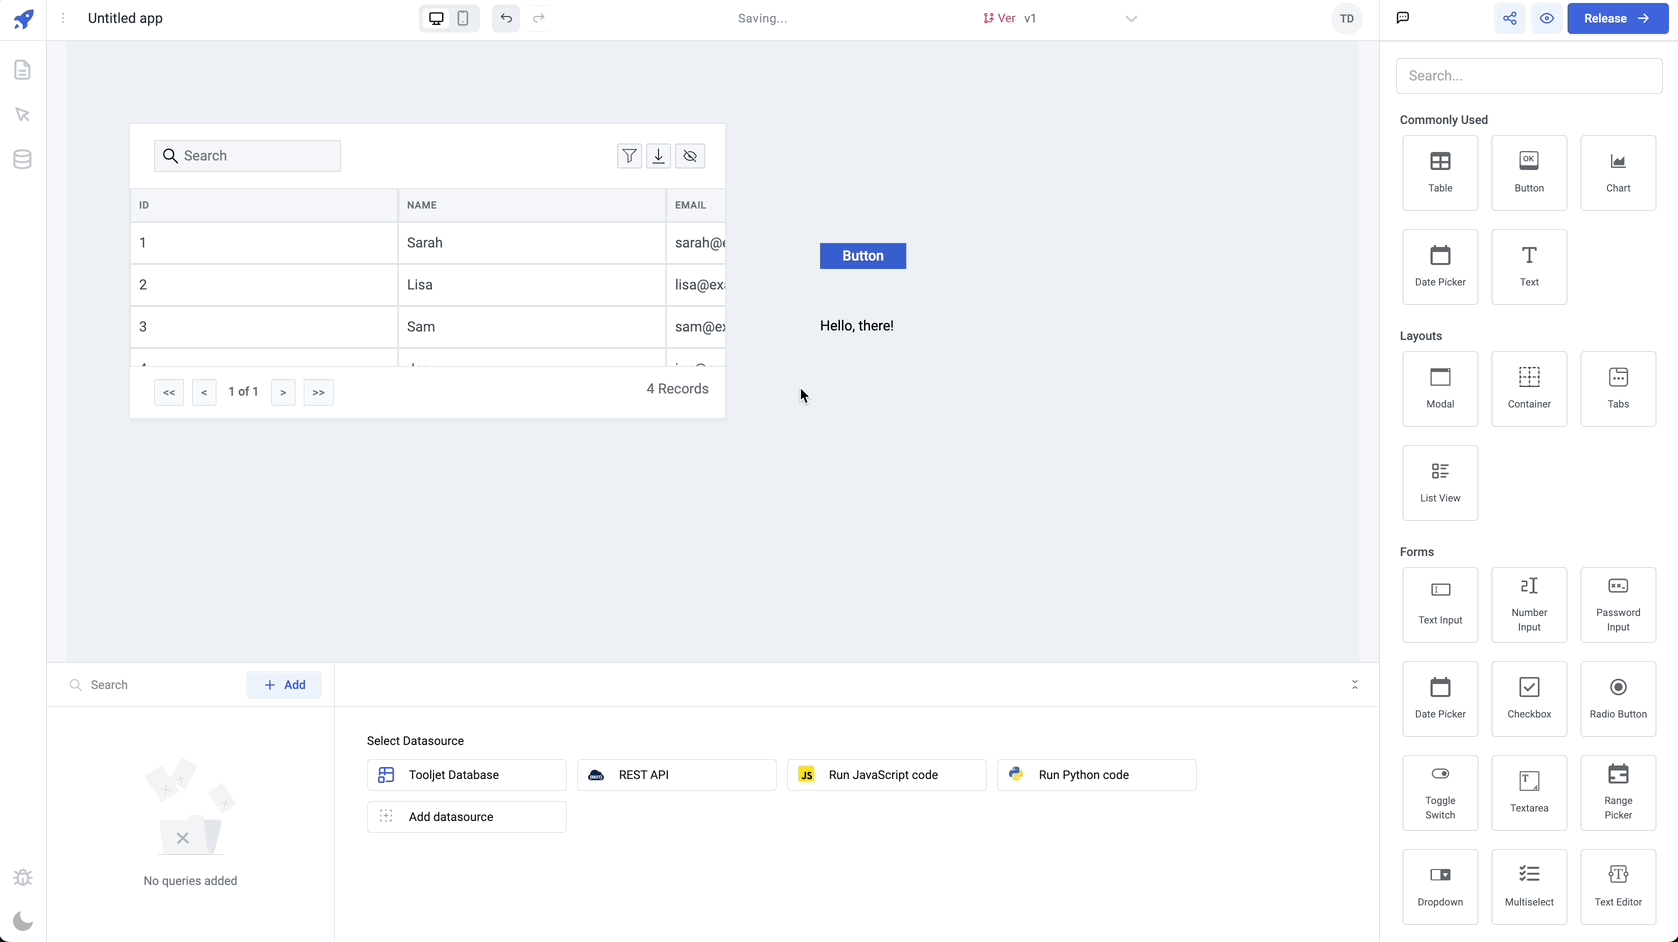Click the table filter funnel icon

pyautogui.click(x=629, y=156)
